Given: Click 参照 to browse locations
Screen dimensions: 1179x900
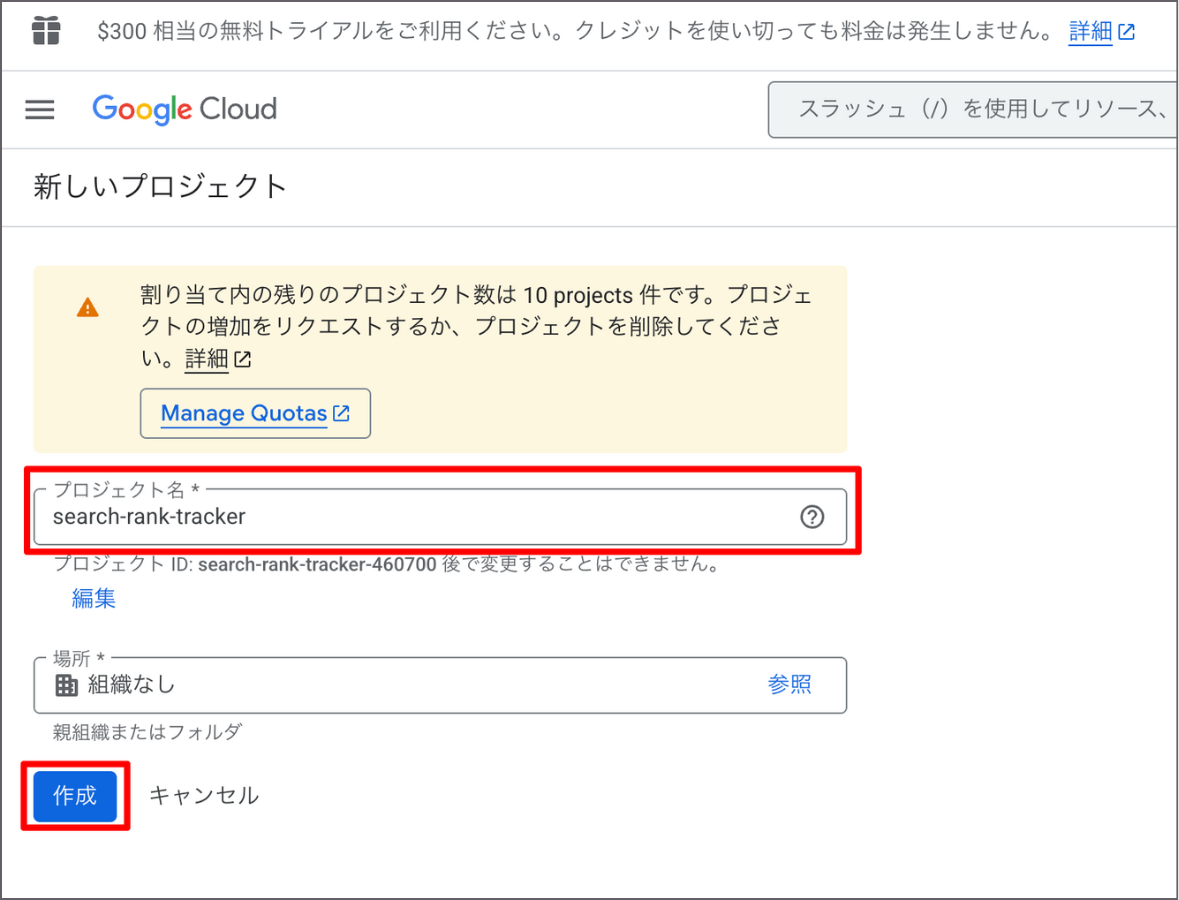Looking at the screenshot, I should [790, 684].
